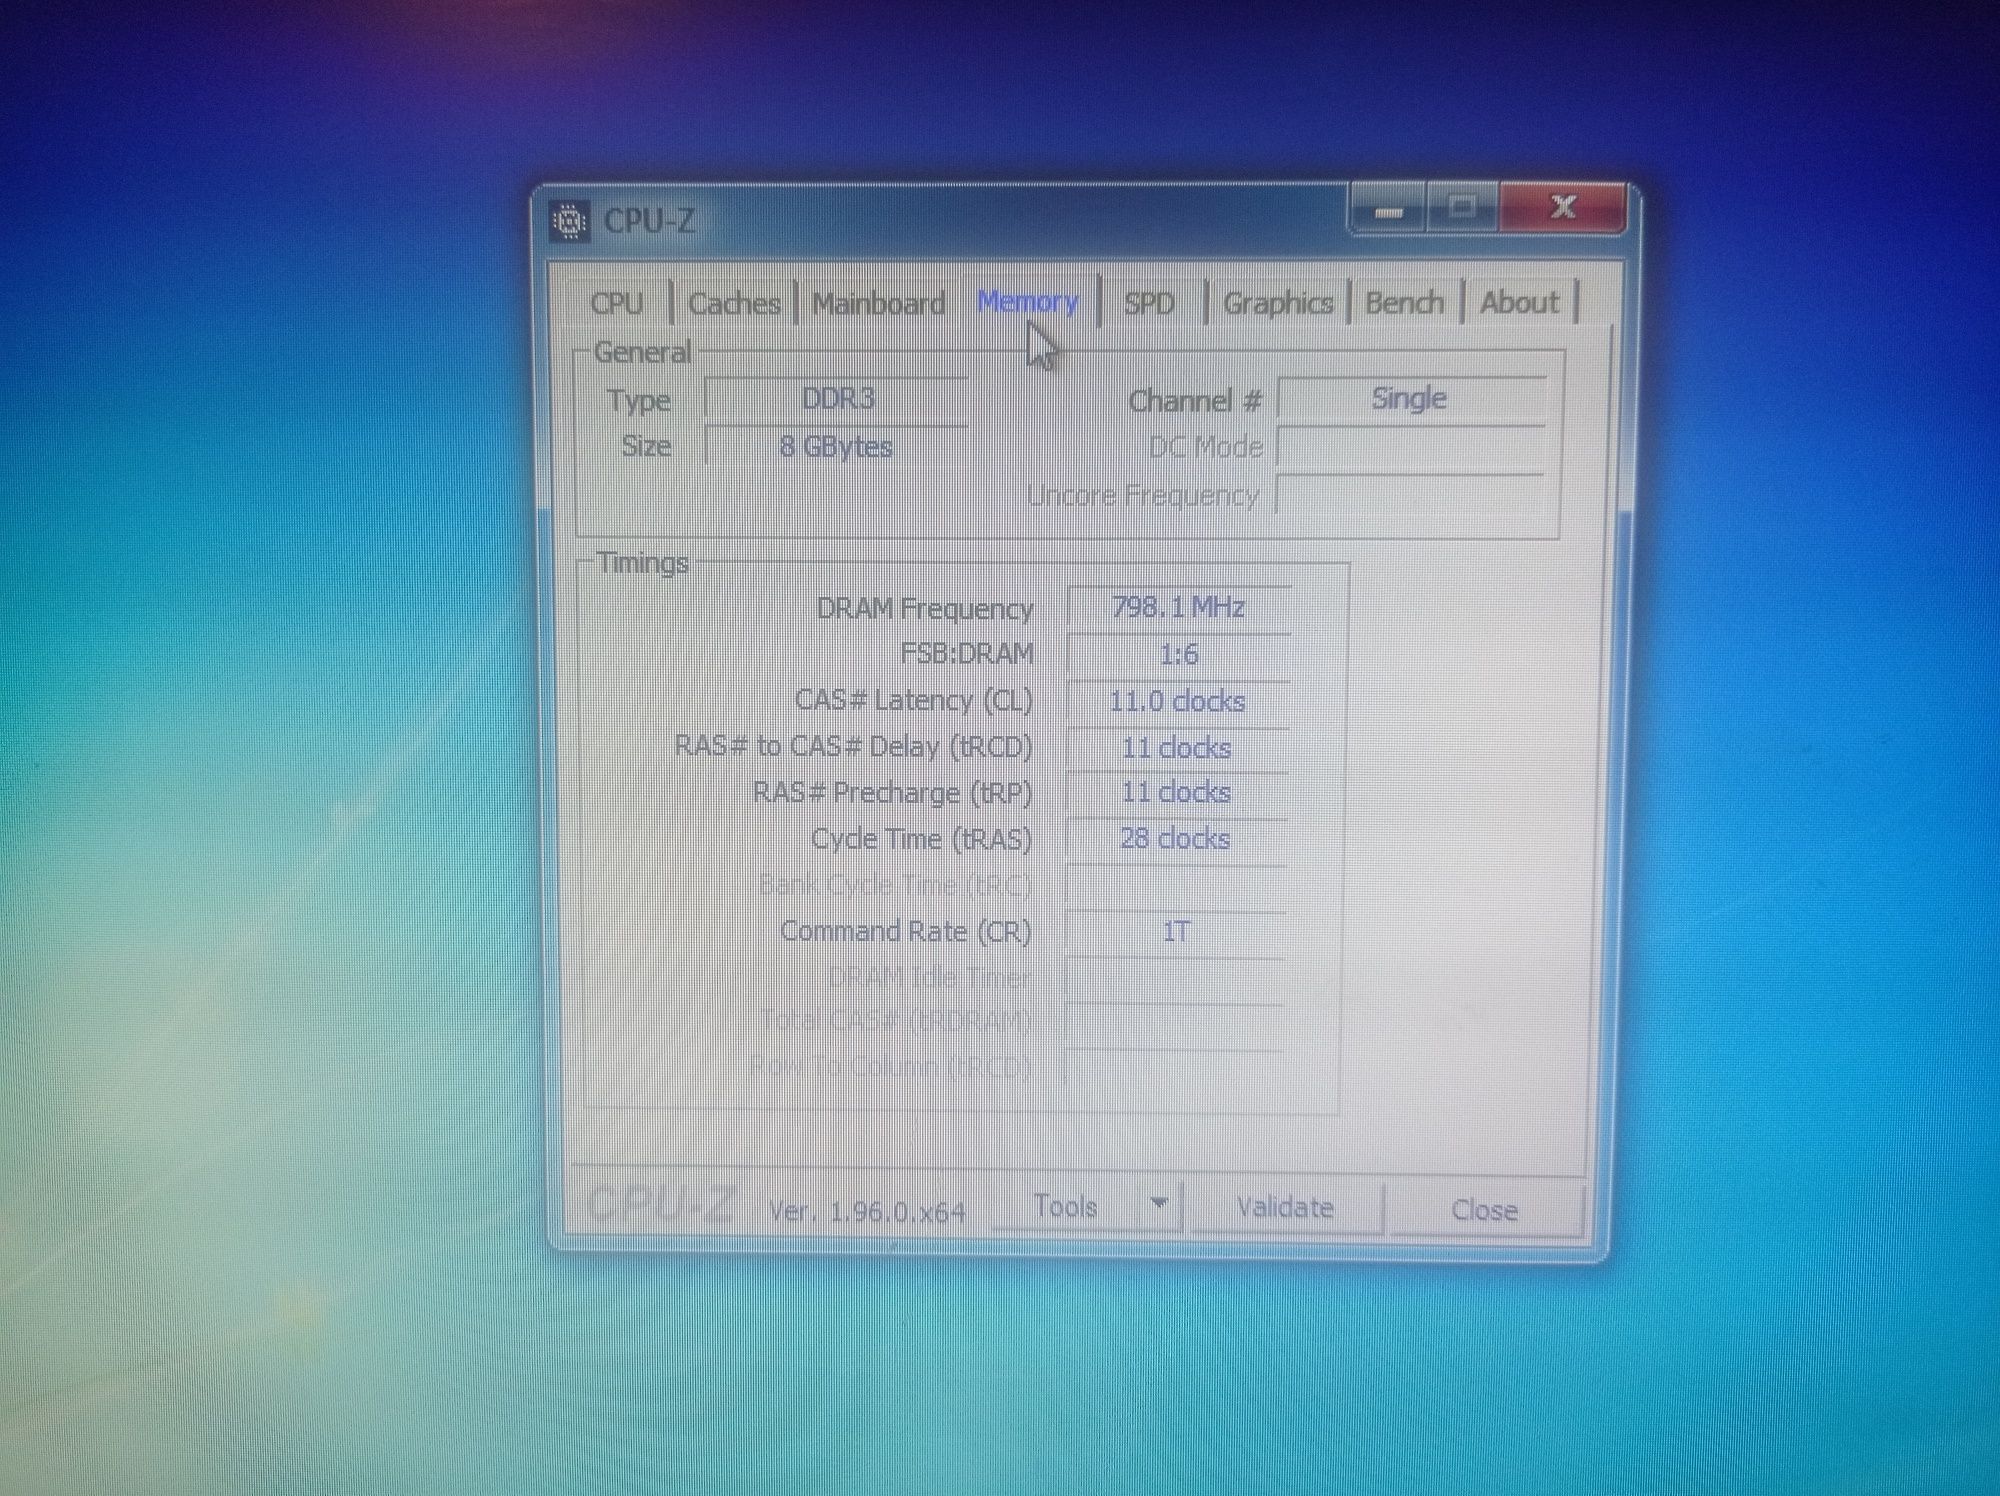Click the 11.0 clocks CAS latency value
This screenshot has width=2000, height=1496.
coord(1177,701)
